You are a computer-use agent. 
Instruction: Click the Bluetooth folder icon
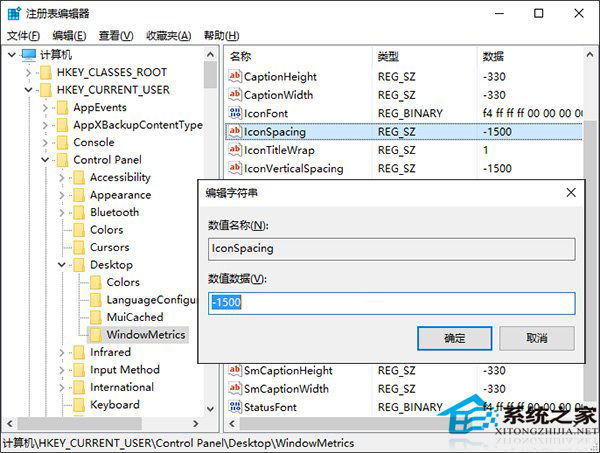79,212
